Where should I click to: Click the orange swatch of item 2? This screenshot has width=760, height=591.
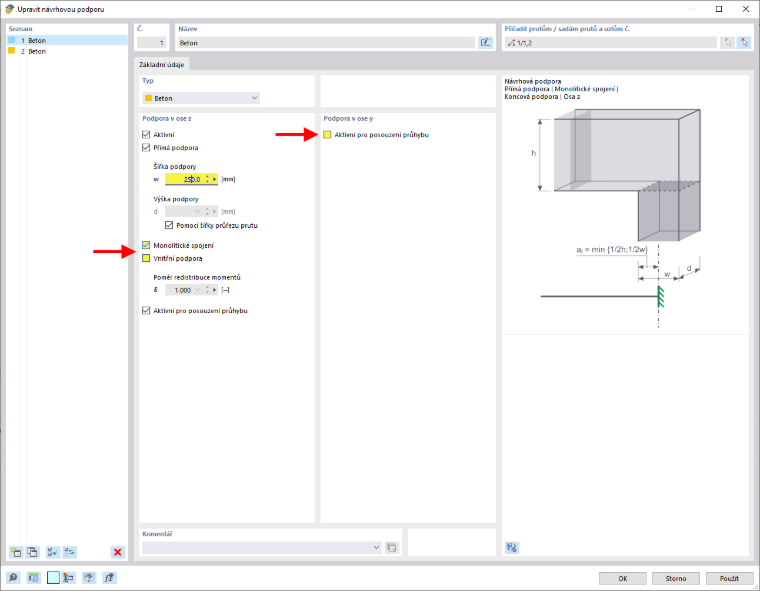[x=12, y=50]
